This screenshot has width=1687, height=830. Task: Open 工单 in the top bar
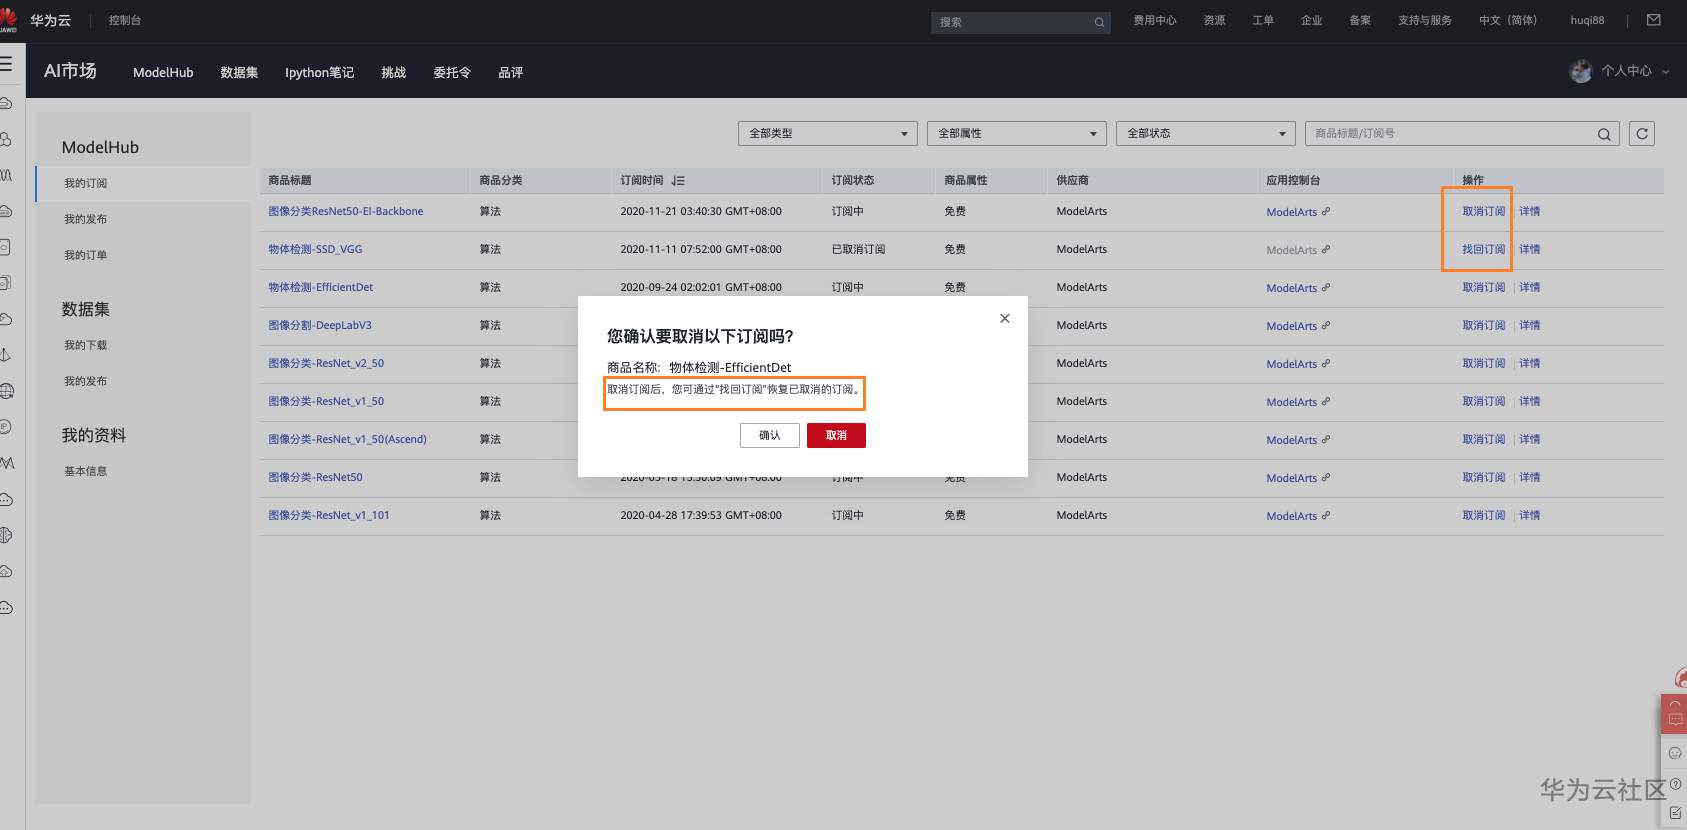[1263, 21]
